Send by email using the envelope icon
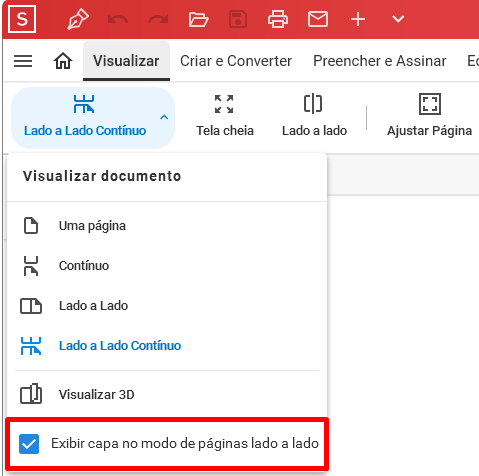Viewport: 479px width, 476px height. pos(318,19)
